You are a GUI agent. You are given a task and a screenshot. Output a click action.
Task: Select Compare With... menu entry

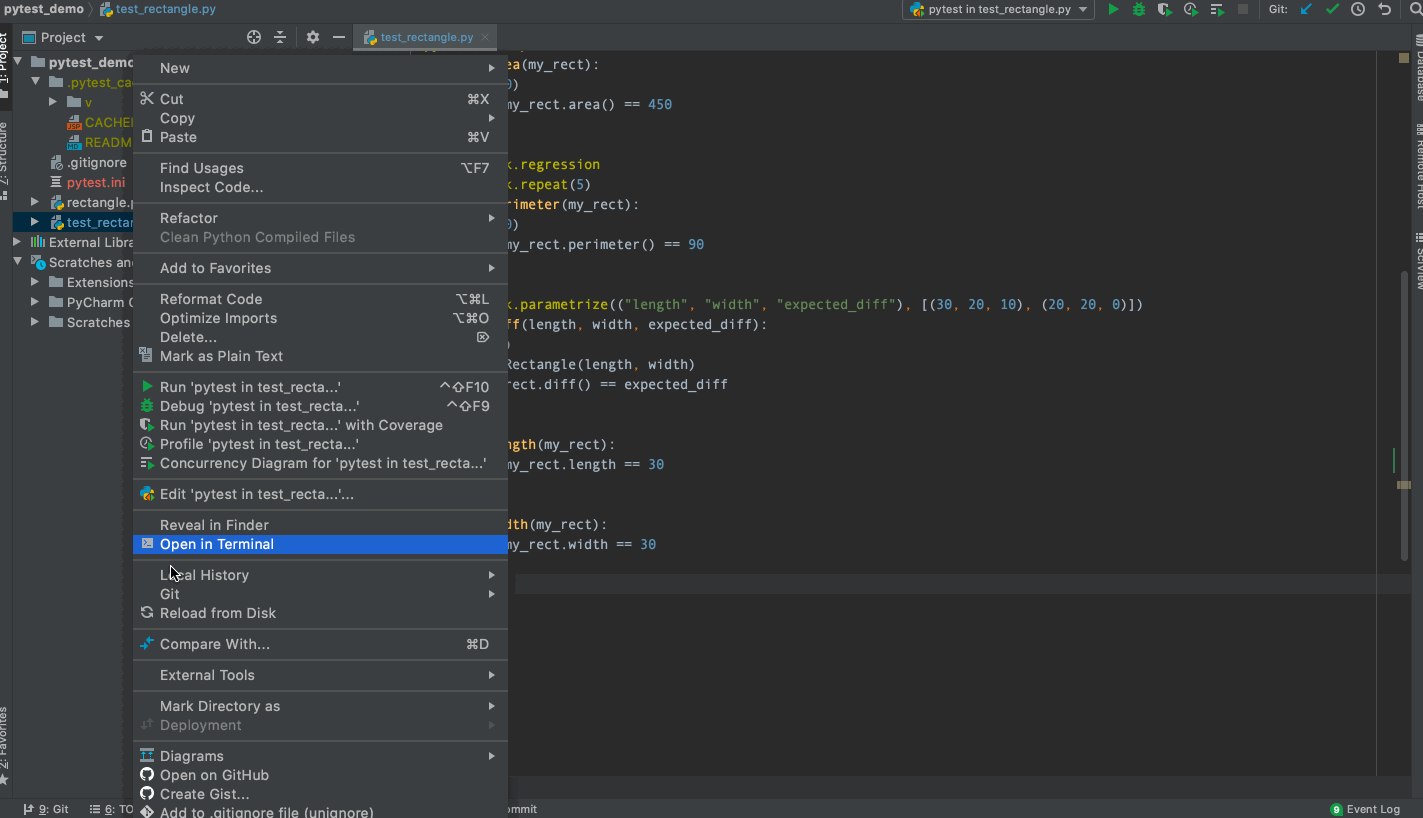point(320,644)
